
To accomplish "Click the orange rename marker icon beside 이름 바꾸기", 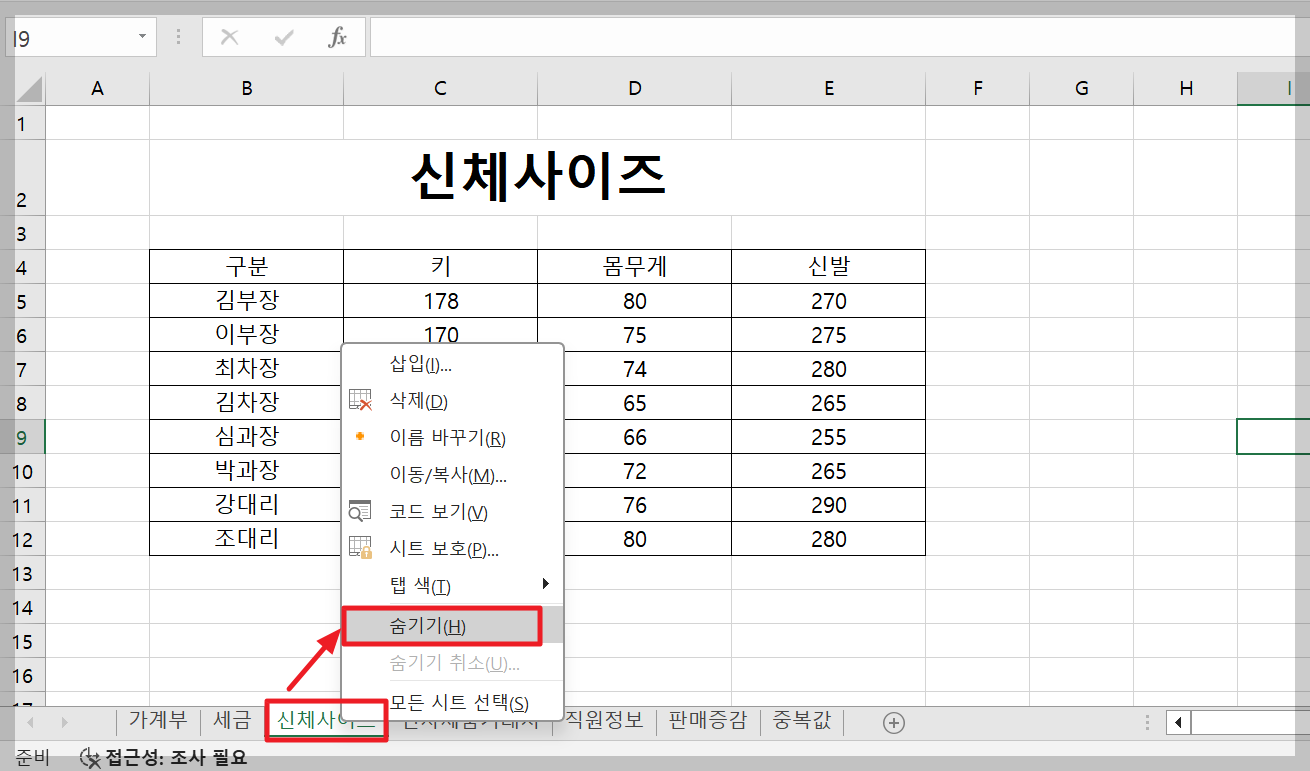I will (360, 435).
